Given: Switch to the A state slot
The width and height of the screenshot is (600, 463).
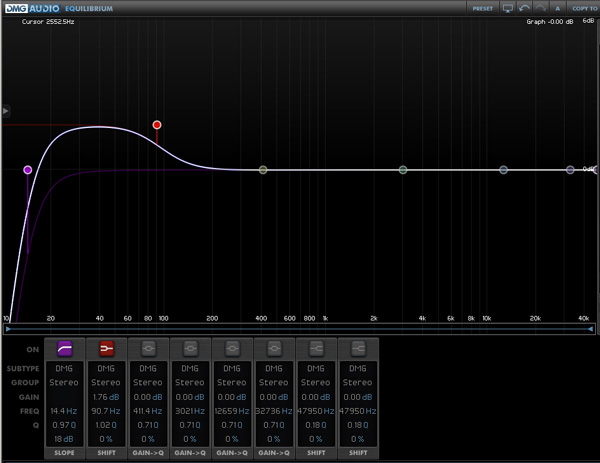Looking at the screenshot, I should pyautogui.click(x=558, y=8).
